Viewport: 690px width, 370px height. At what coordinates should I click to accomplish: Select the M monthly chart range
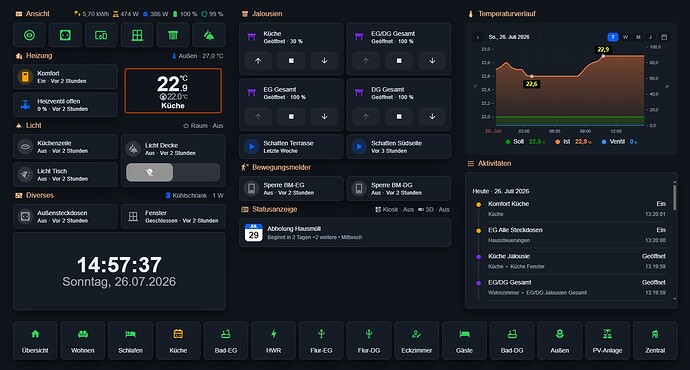[x=638, y=37]
